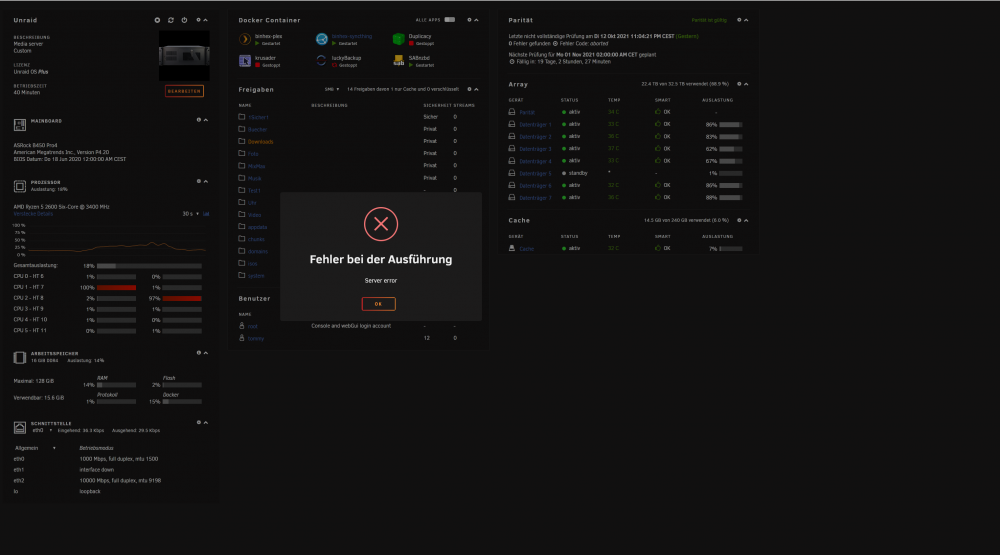
Task: Click the krusader container icon
Action: [x=245, y=61]
